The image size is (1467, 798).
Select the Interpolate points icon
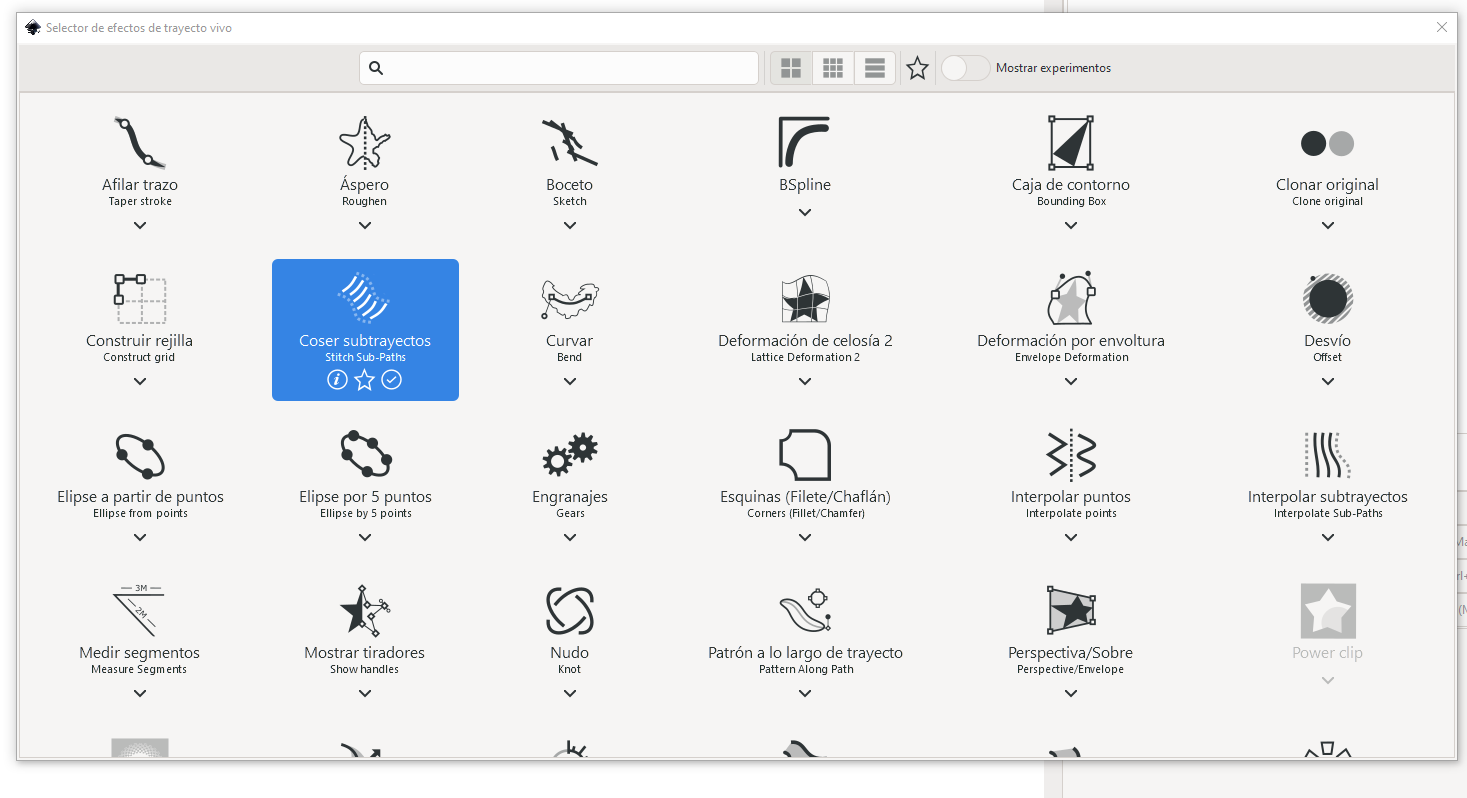tap(1071, 455)
